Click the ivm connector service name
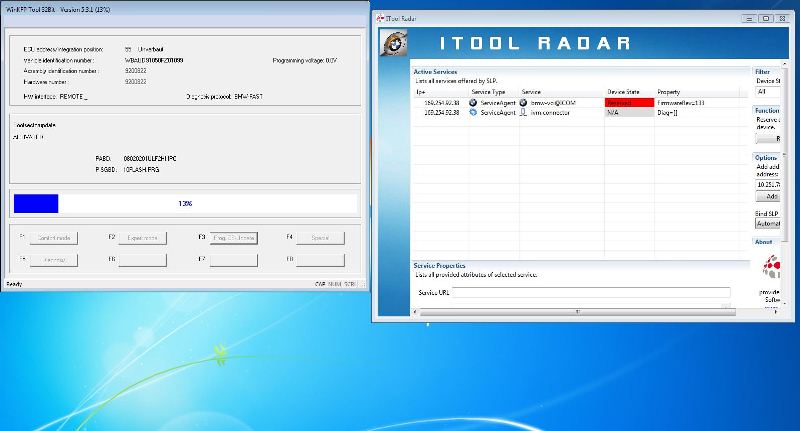Viewport: 800px width, 431px height. pos(549,113)
